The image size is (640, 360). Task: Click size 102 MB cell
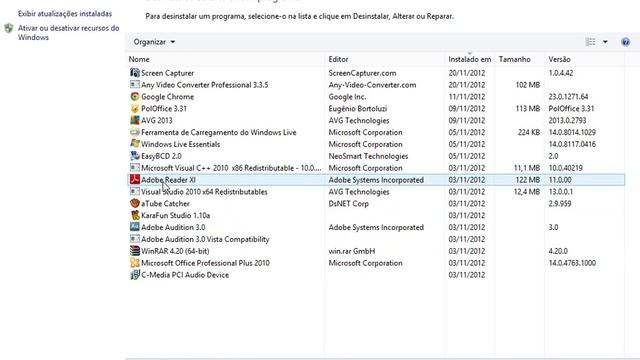tap(528, 85)
